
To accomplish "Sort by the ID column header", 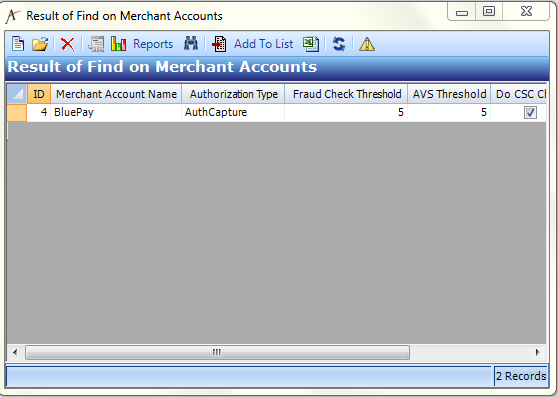I will (x=39, y=94).
